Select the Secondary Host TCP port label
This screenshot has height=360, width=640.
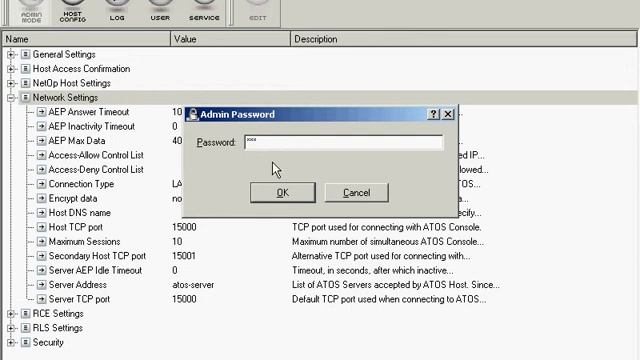[97, 256]
